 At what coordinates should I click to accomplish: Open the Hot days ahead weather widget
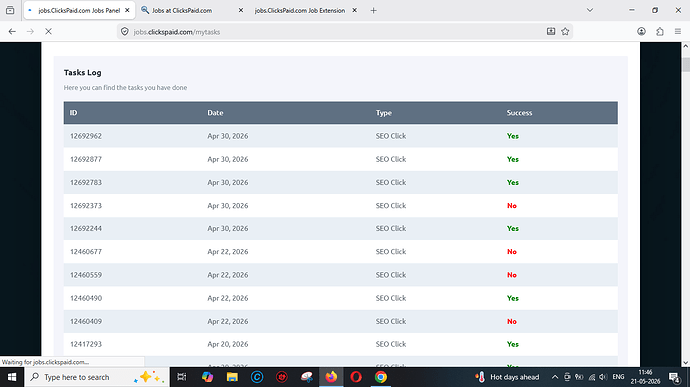[507, 377]
